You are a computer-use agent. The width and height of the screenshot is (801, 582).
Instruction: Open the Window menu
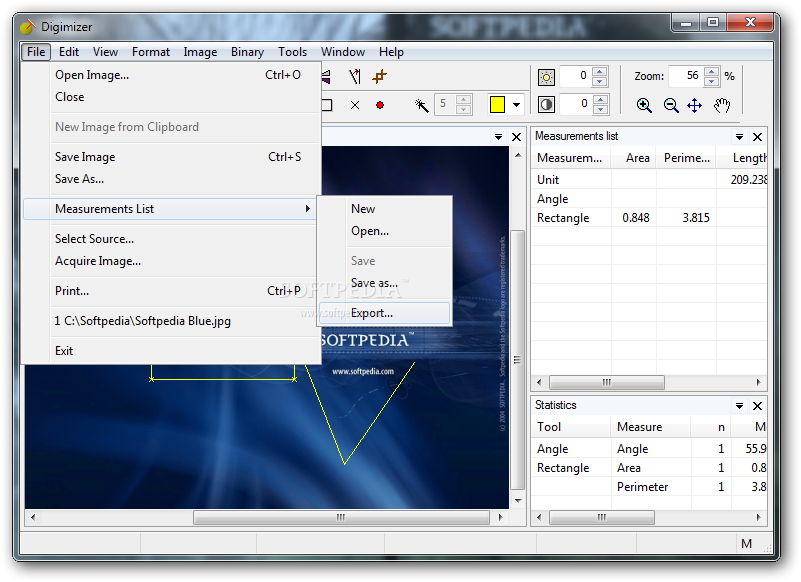(343, 52)
